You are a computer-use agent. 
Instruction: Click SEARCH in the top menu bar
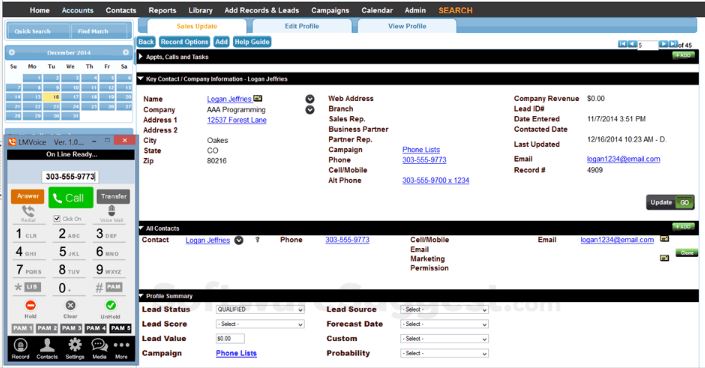tap(455, 10)
